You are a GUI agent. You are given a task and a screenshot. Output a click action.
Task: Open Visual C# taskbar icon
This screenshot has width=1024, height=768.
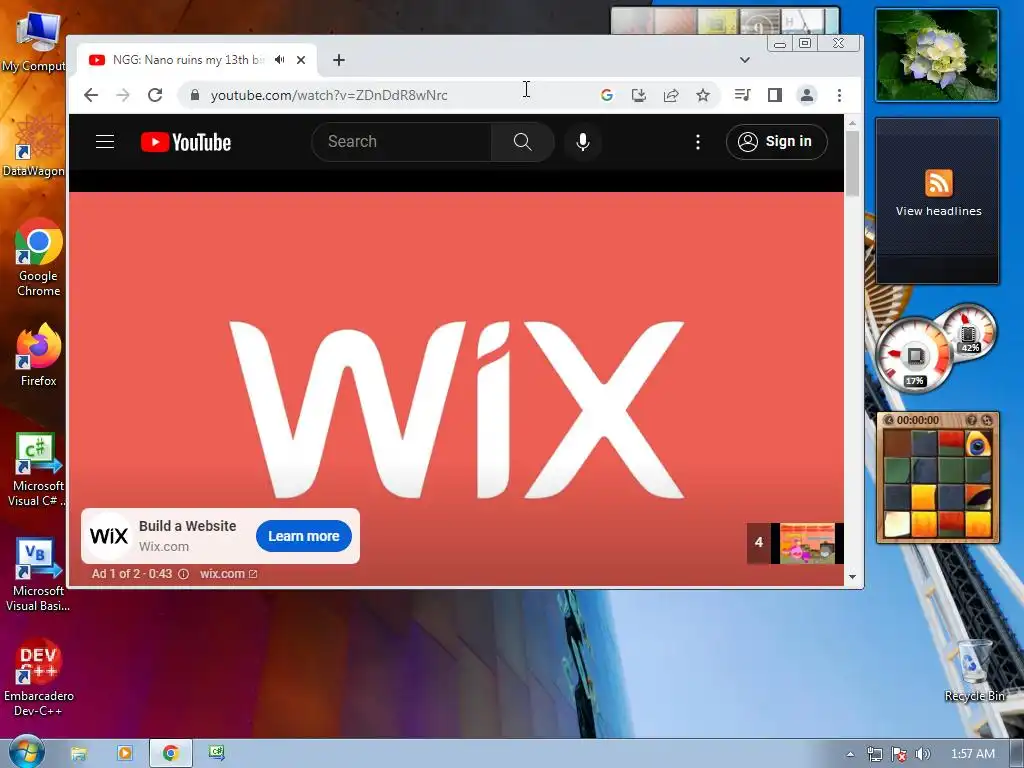point(217,754)
